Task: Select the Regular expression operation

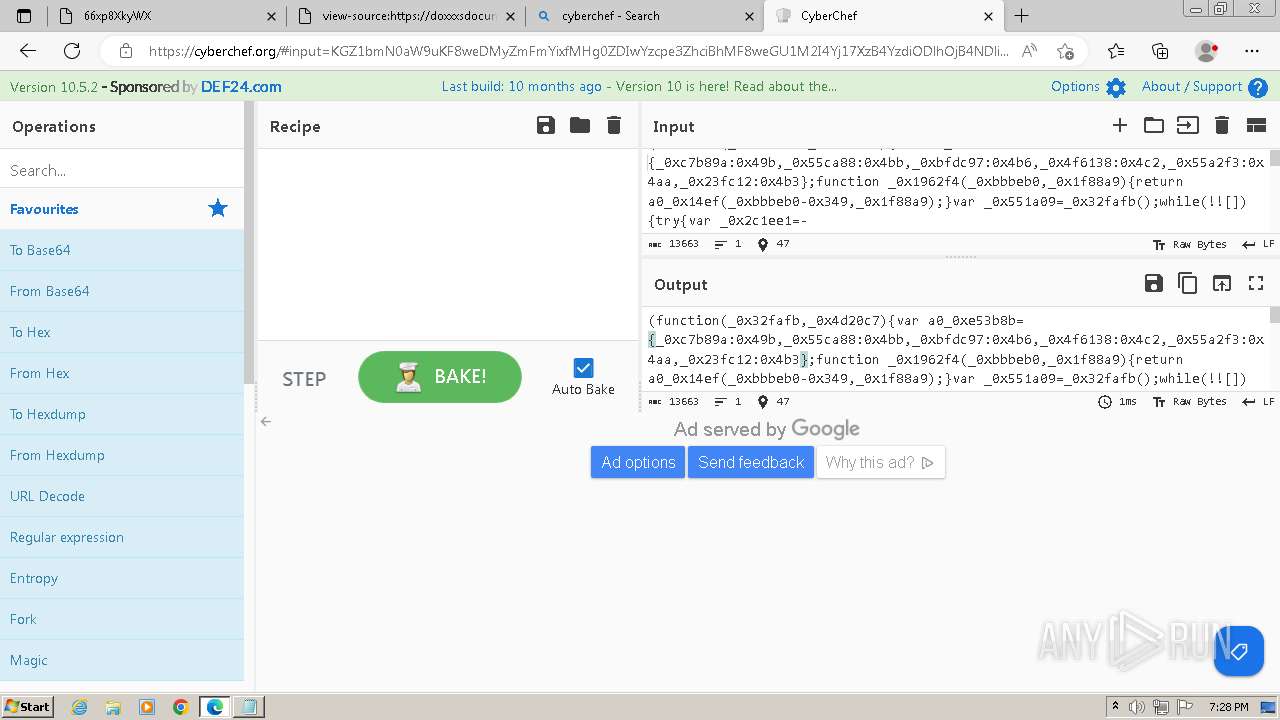Action: pyautogui.click(x=122, y=537)
